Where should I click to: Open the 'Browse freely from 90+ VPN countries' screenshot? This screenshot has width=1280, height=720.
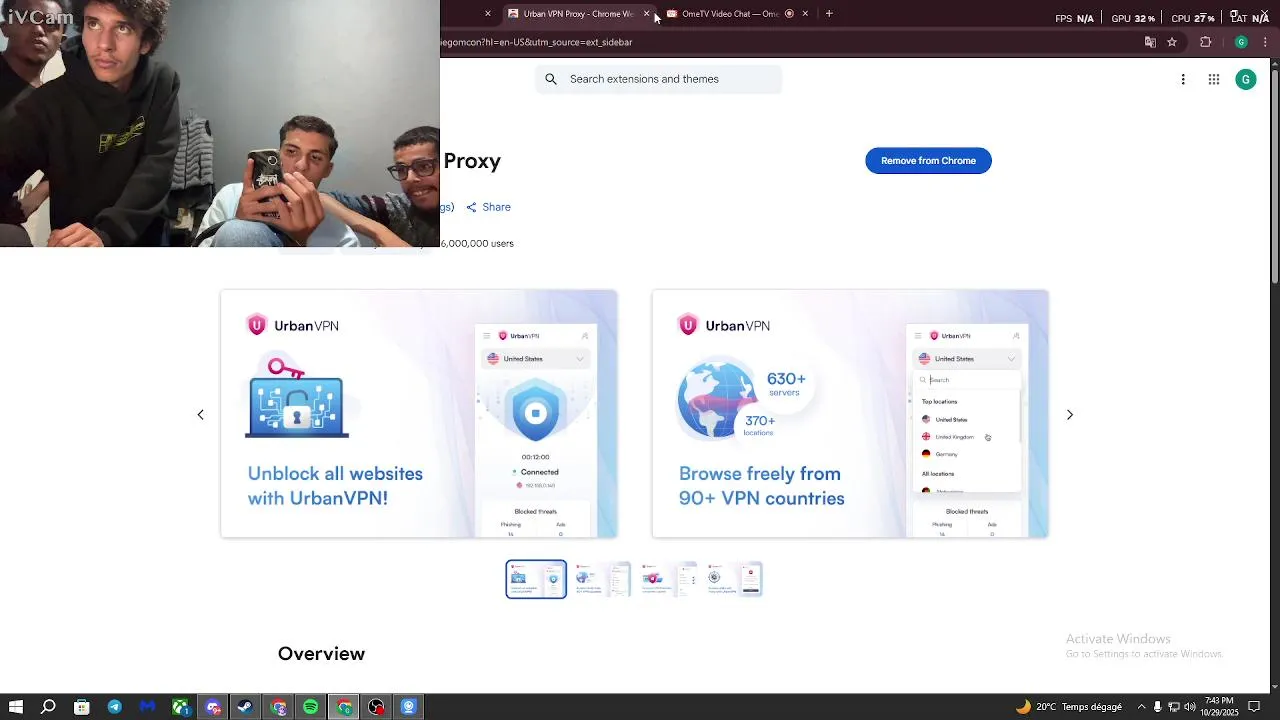(x=850, y=414)
